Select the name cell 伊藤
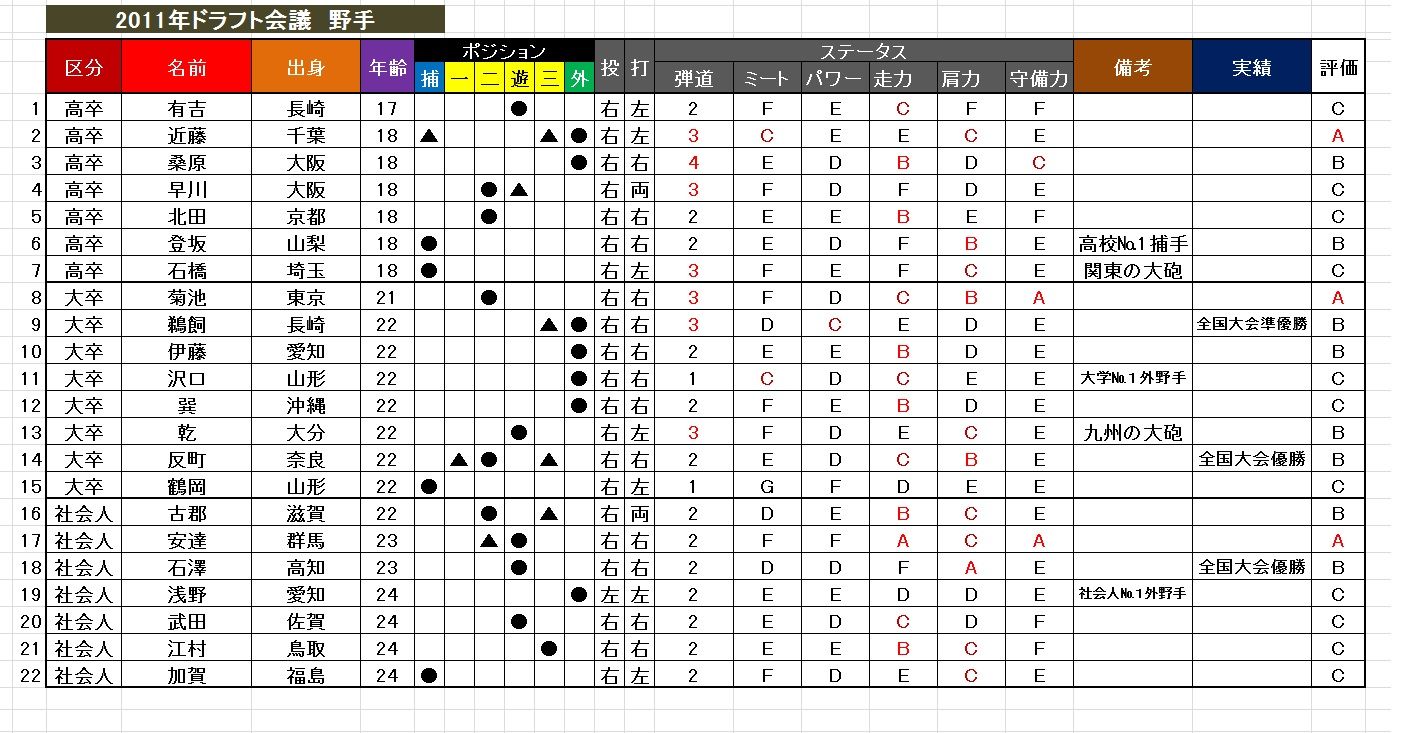This screenshot has height=733, width=1416. point(187,352)
